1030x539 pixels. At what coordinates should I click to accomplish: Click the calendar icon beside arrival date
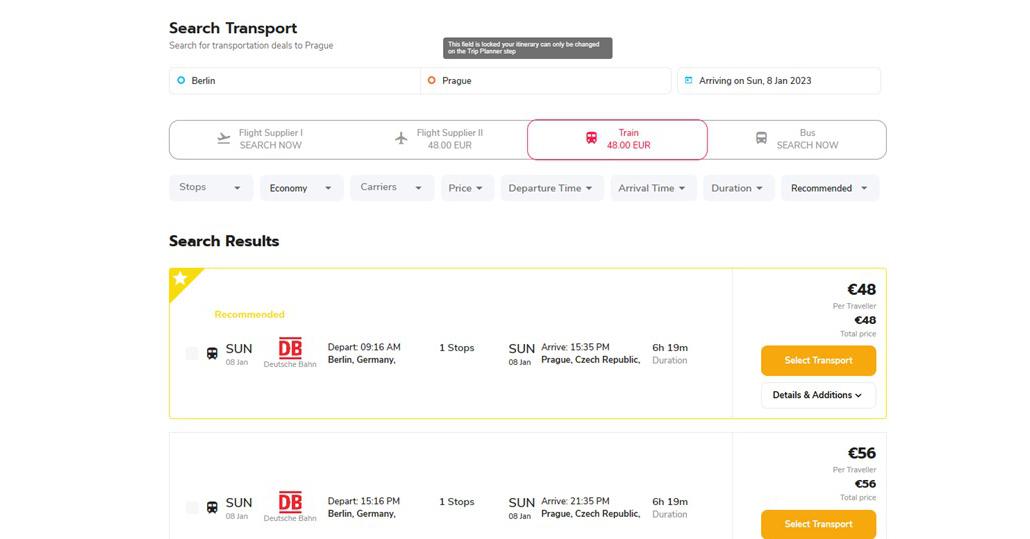point(688,80)
